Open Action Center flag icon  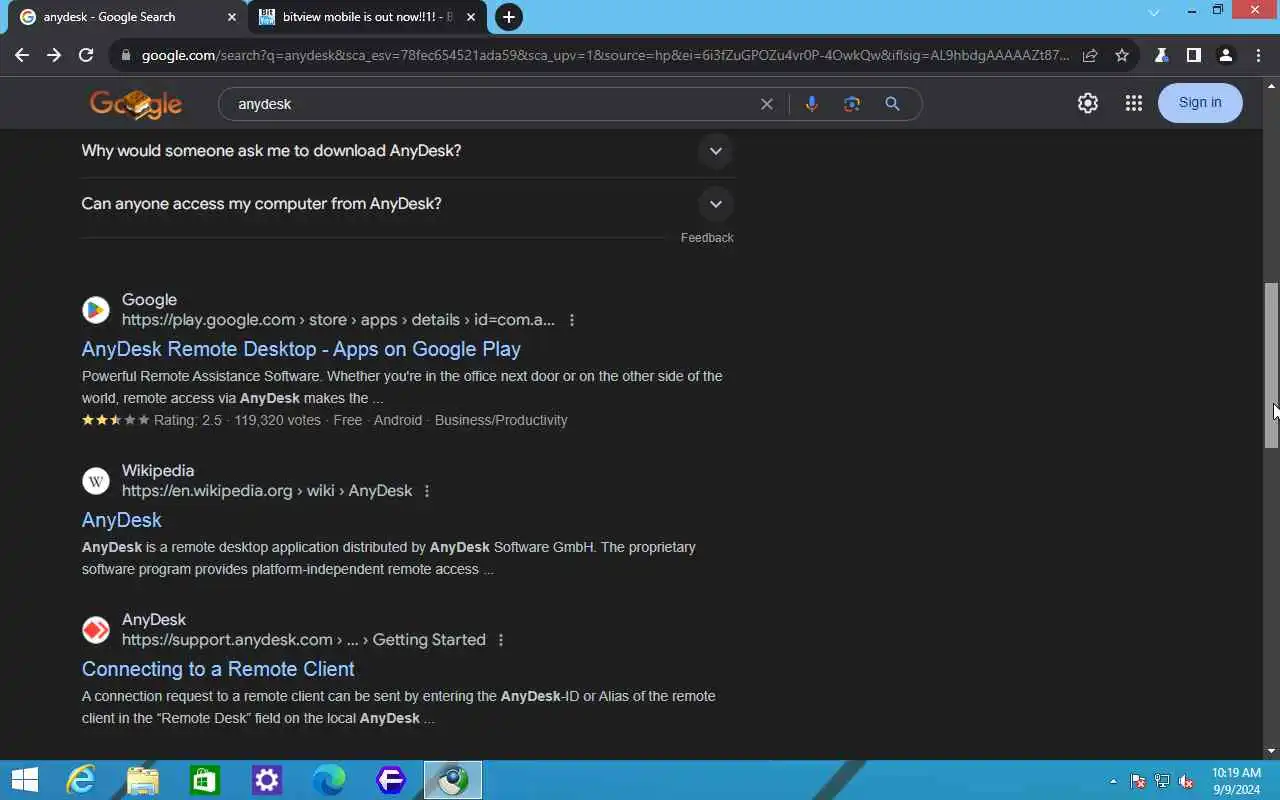[1138, 781]
